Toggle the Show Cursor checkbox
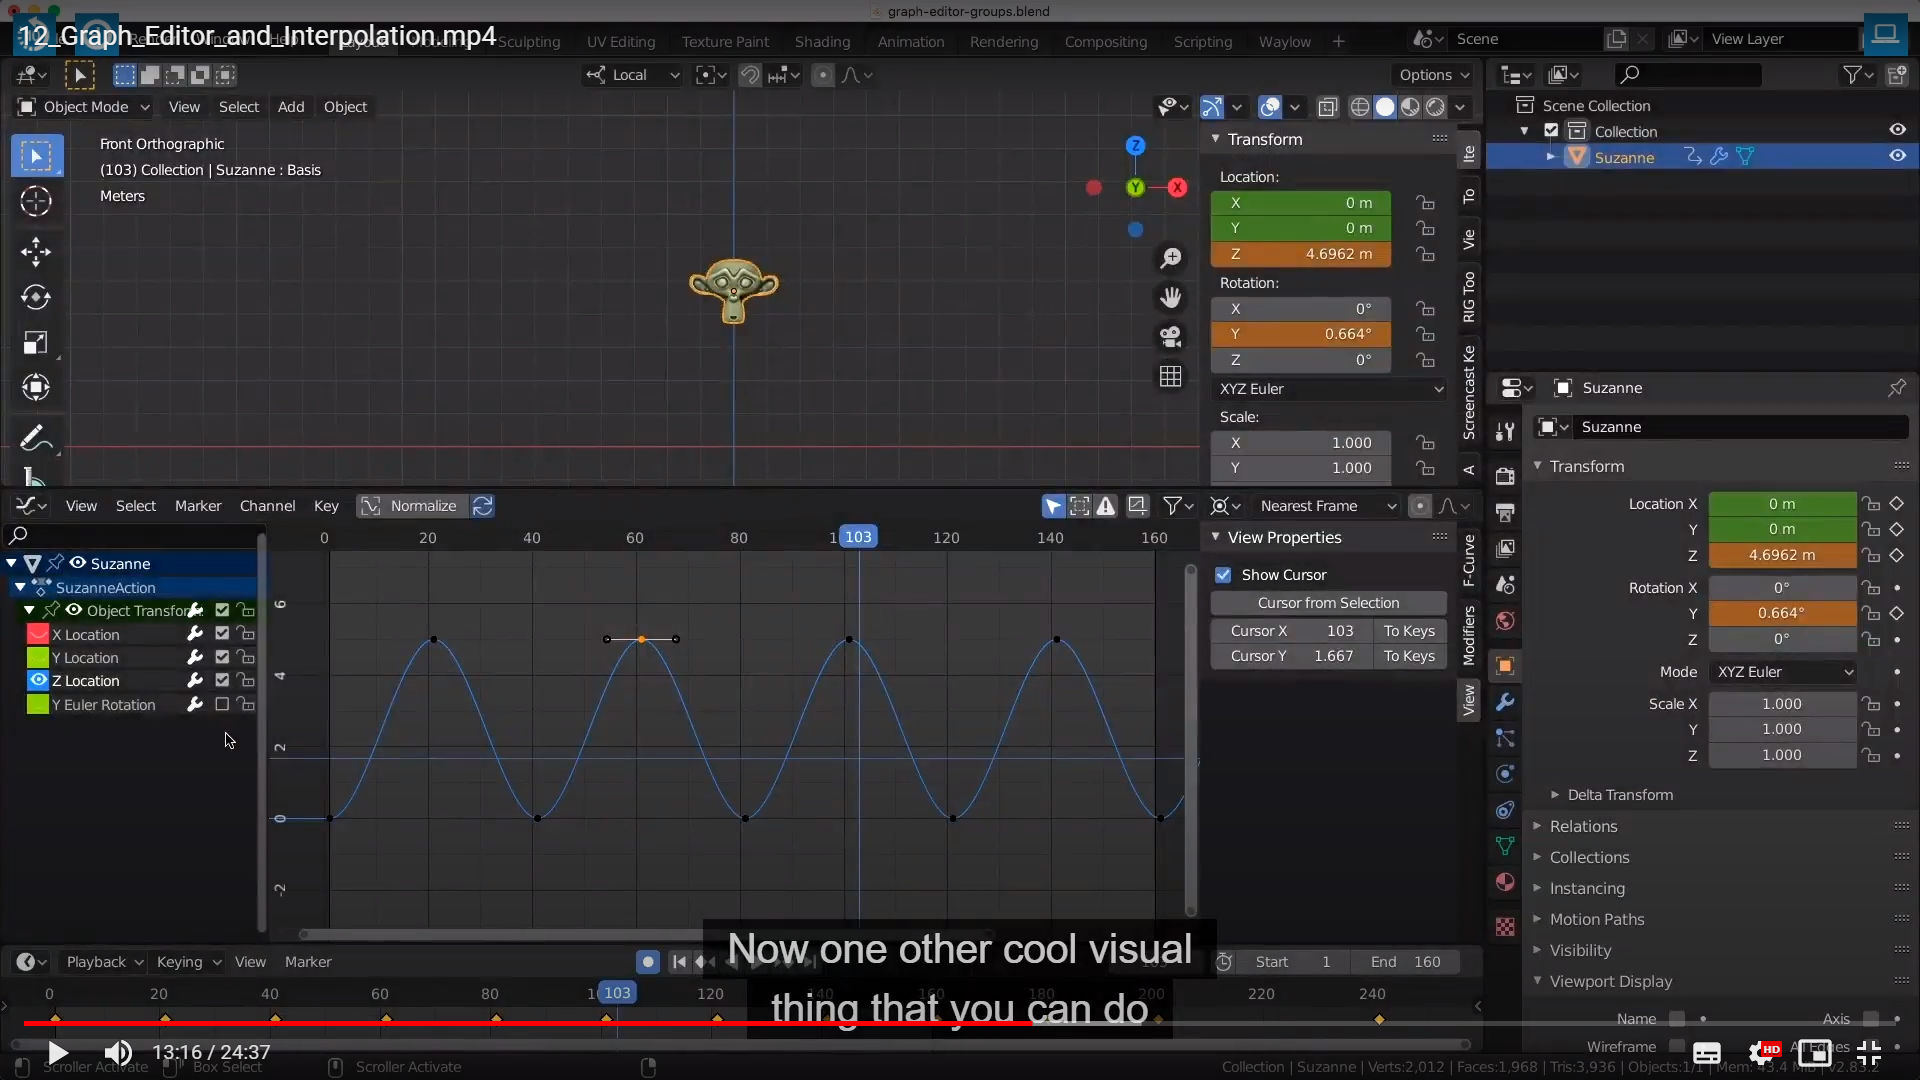The height and width of the screenshot is (1080, 1920). [1223, 575]
